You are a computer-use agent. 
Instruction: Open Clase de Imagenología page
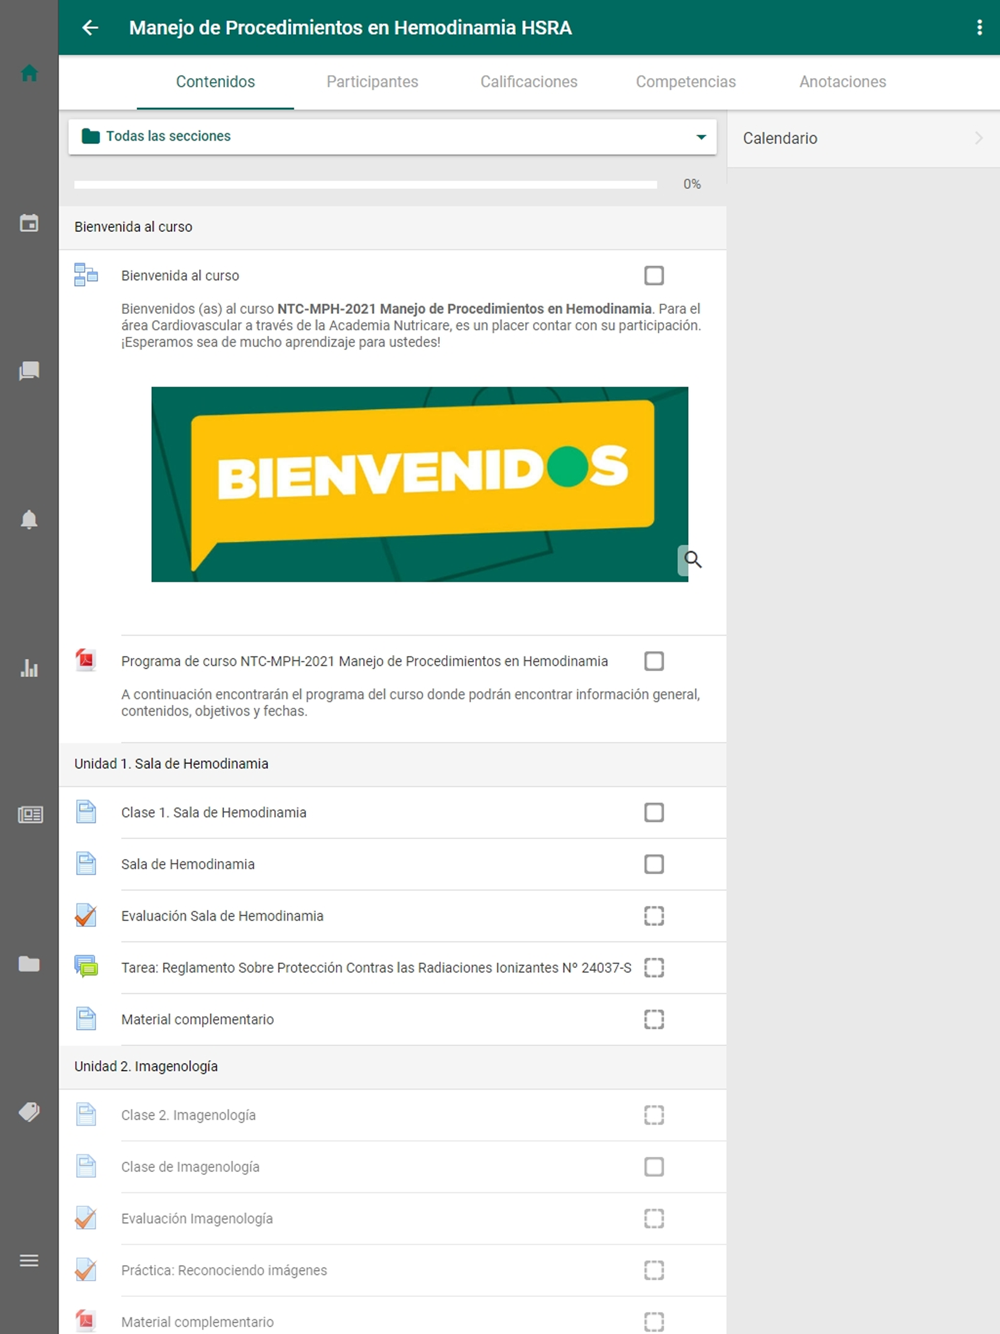coord(190,1167)
